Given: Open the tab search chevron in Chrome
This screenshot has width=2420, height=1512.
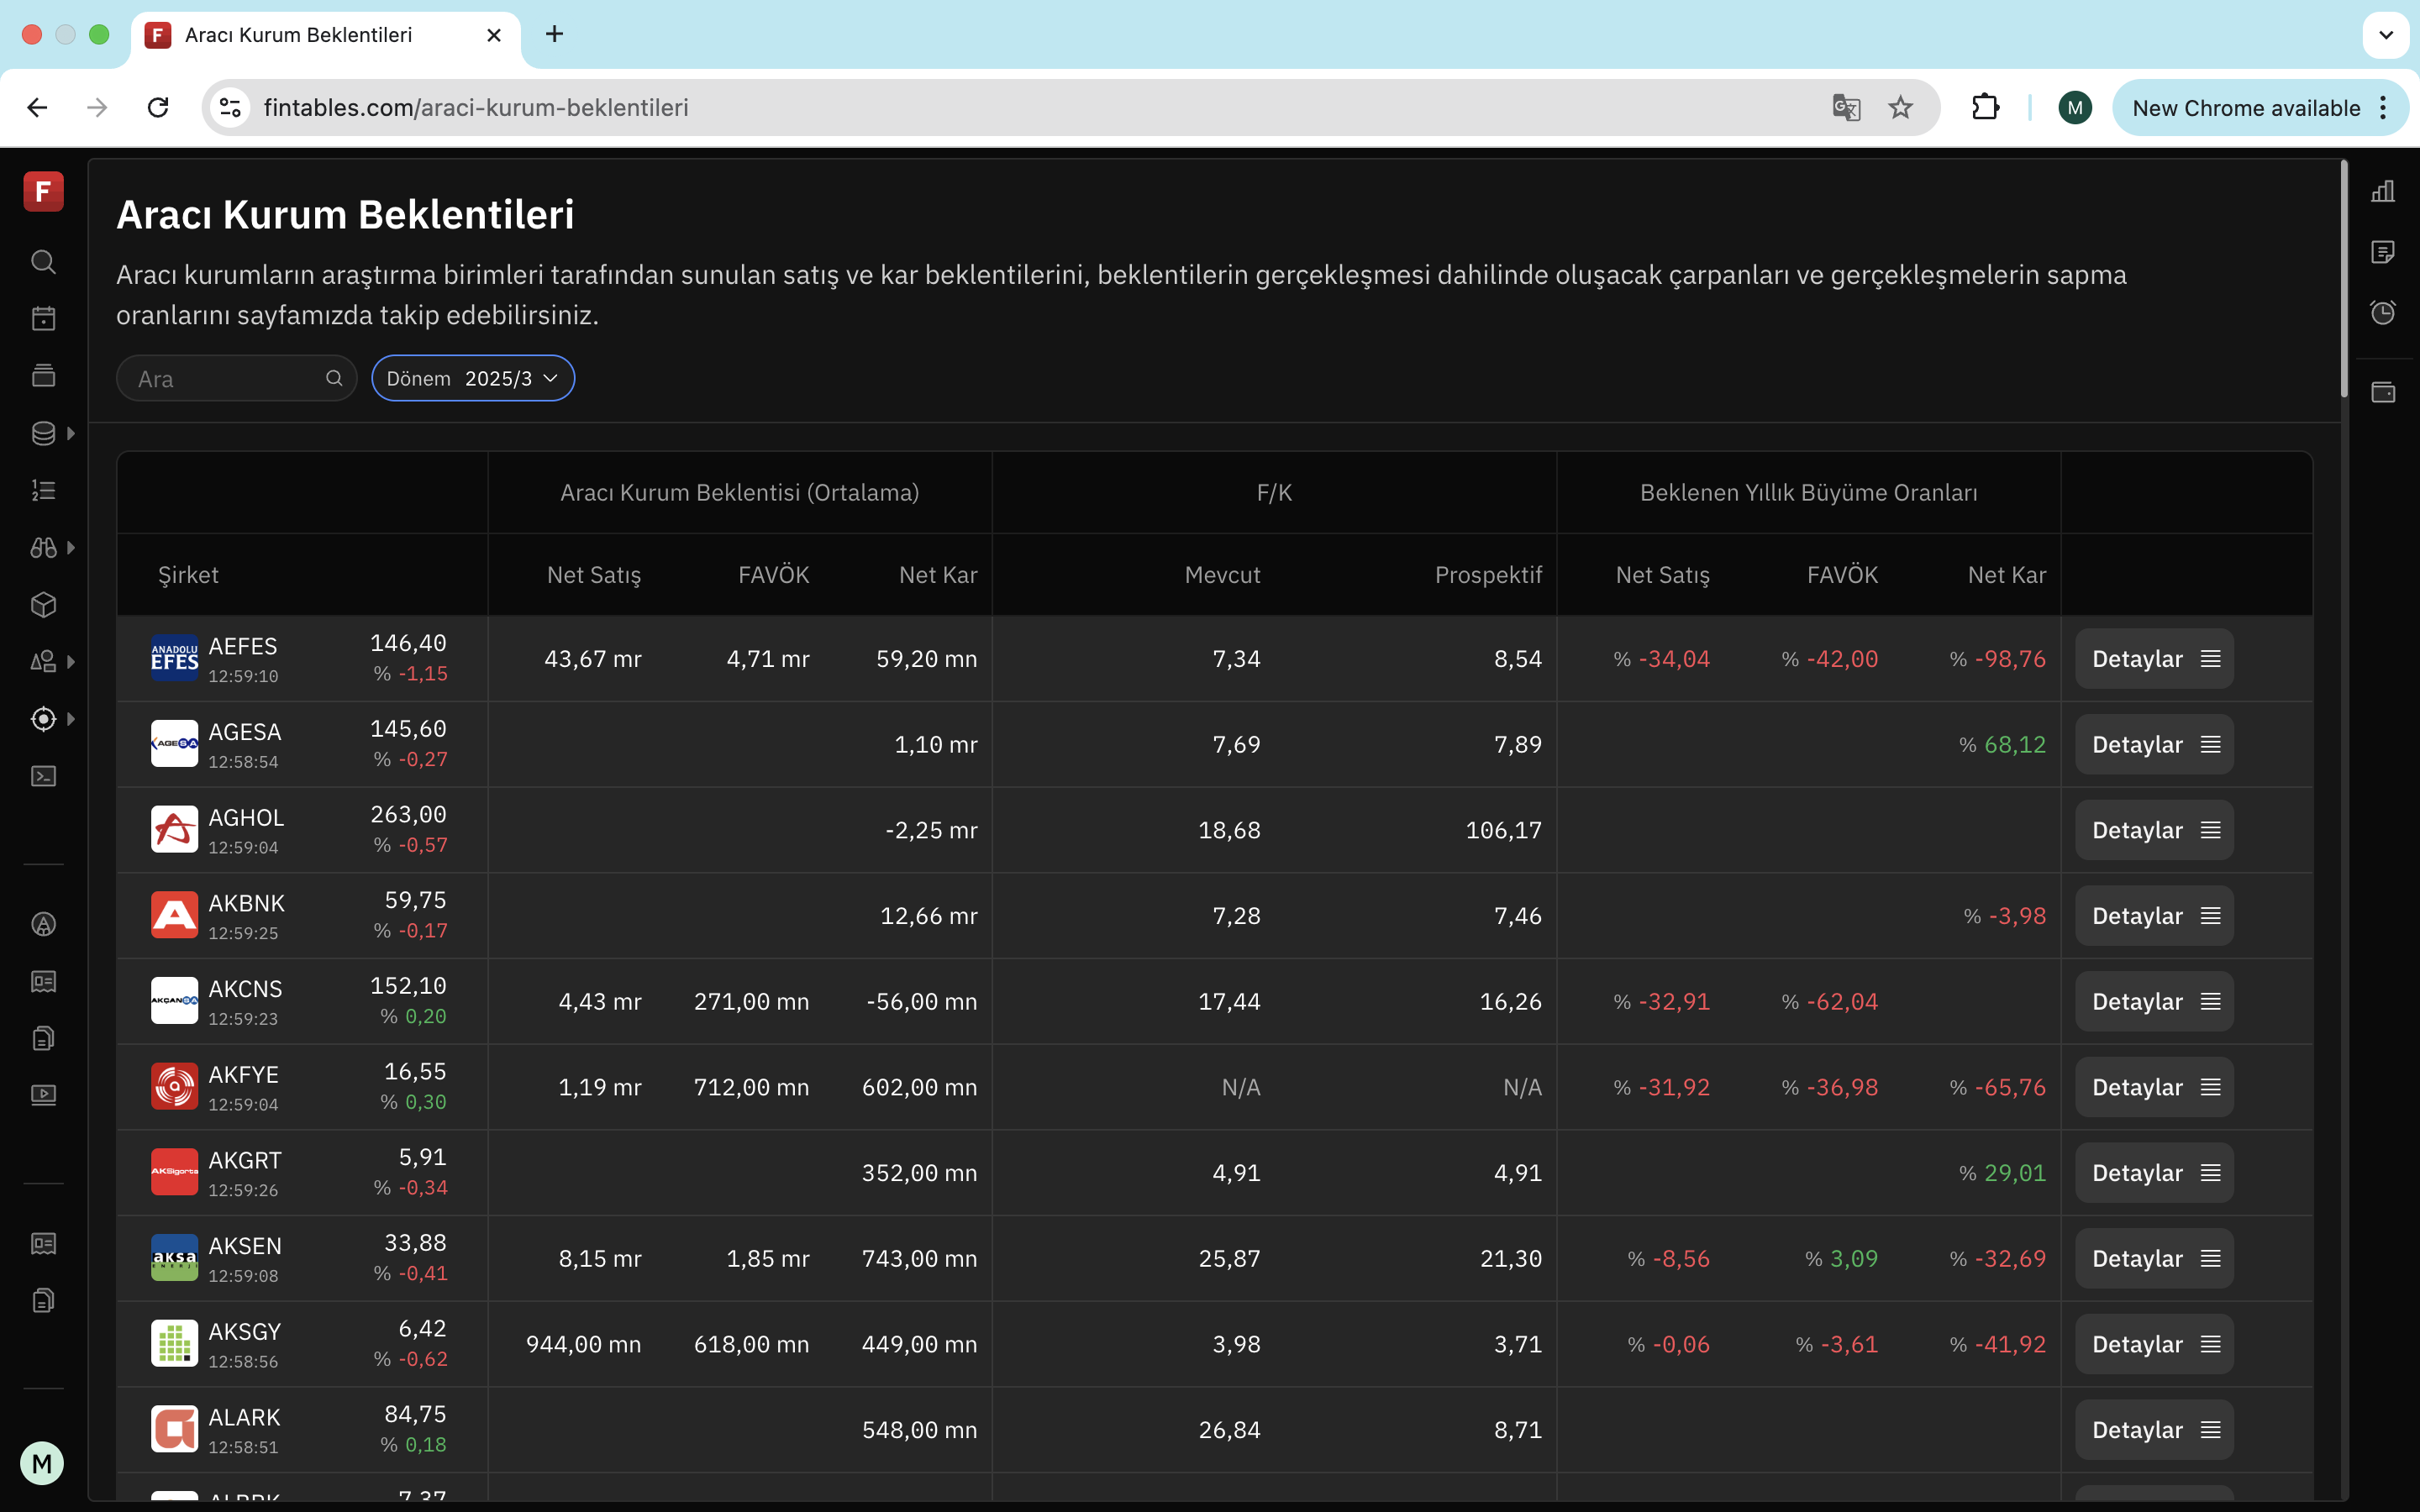Looking at the screenshot, I should click(2386, 35).
